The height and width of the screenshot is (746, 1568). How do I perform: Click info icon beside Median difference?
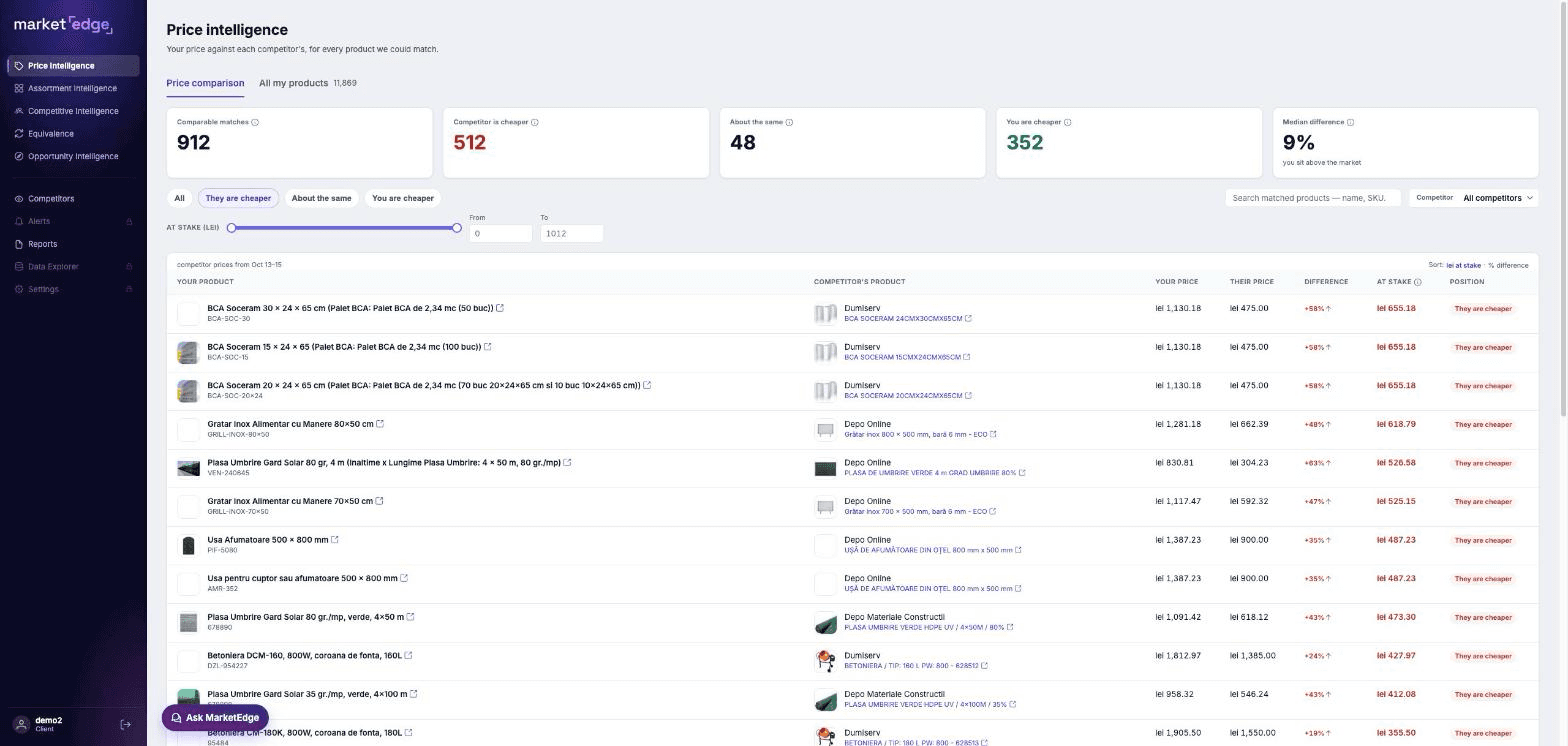[x=1350, y=122]
